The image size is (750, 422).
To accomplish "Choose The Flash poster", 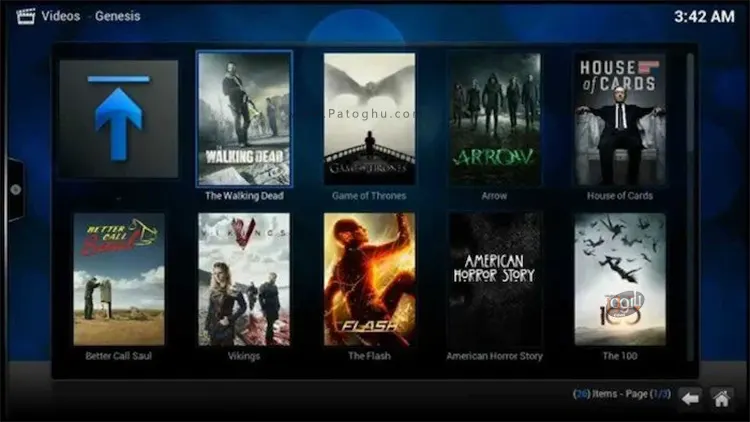I will click(x=369, y=279).
